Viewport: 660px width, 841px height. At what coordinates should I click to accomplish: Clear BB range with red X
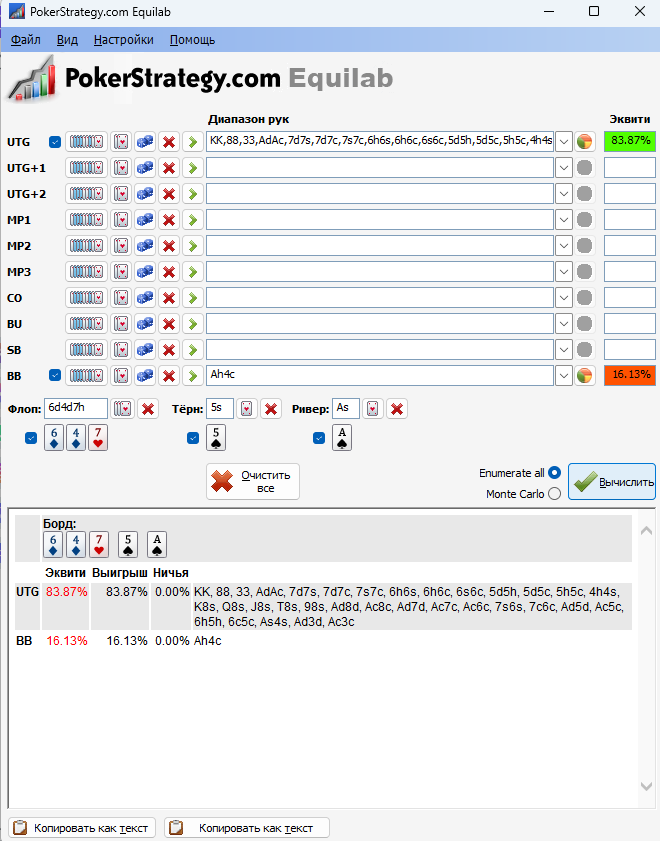pyautogui.click(x=169, y=375)
